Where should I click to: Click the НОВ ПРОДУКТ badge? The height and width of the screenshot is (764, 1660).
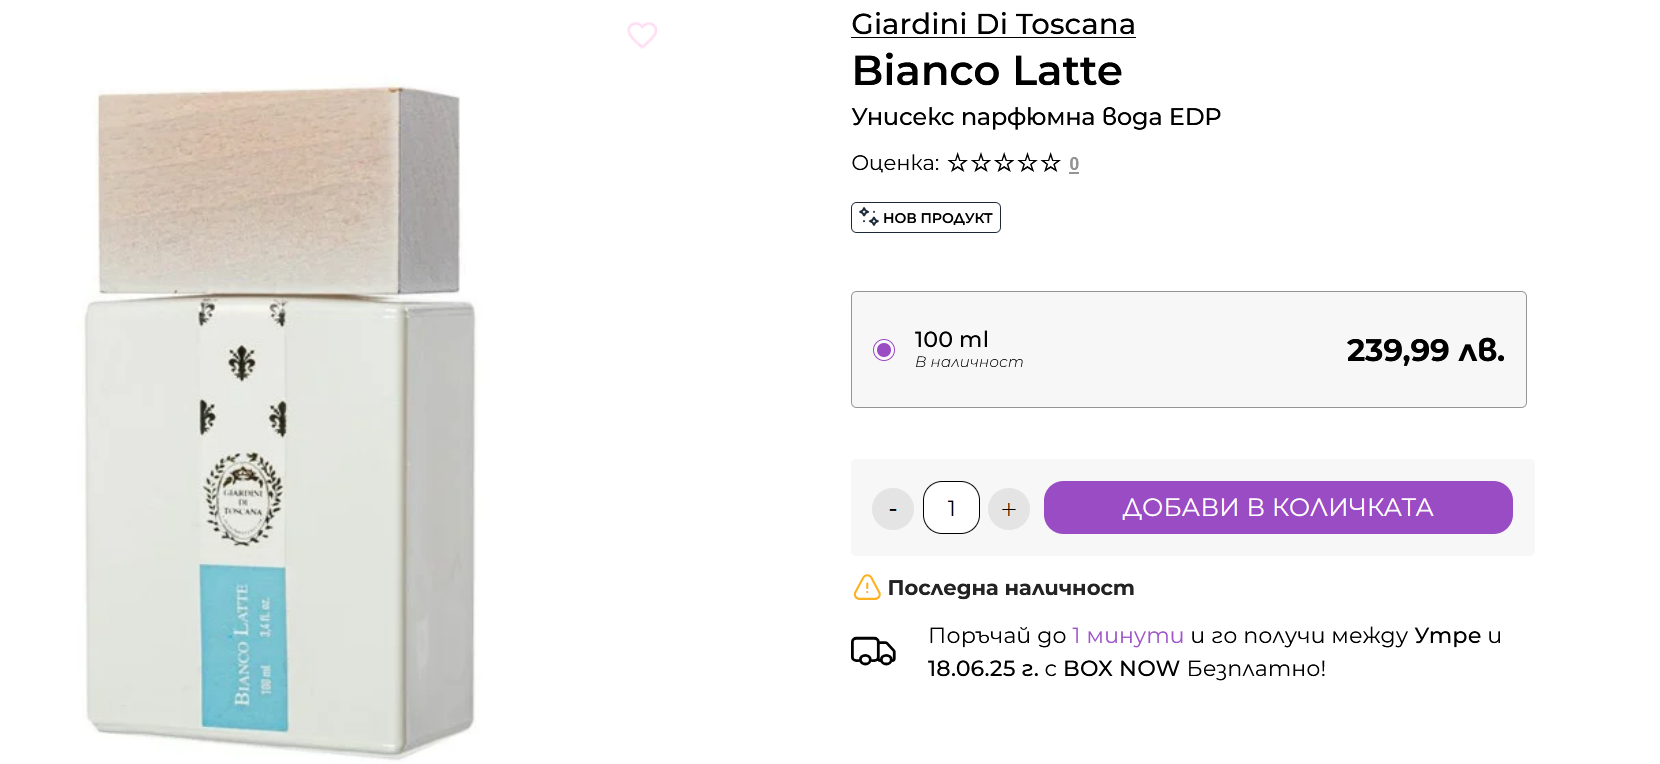click(926, 218)
